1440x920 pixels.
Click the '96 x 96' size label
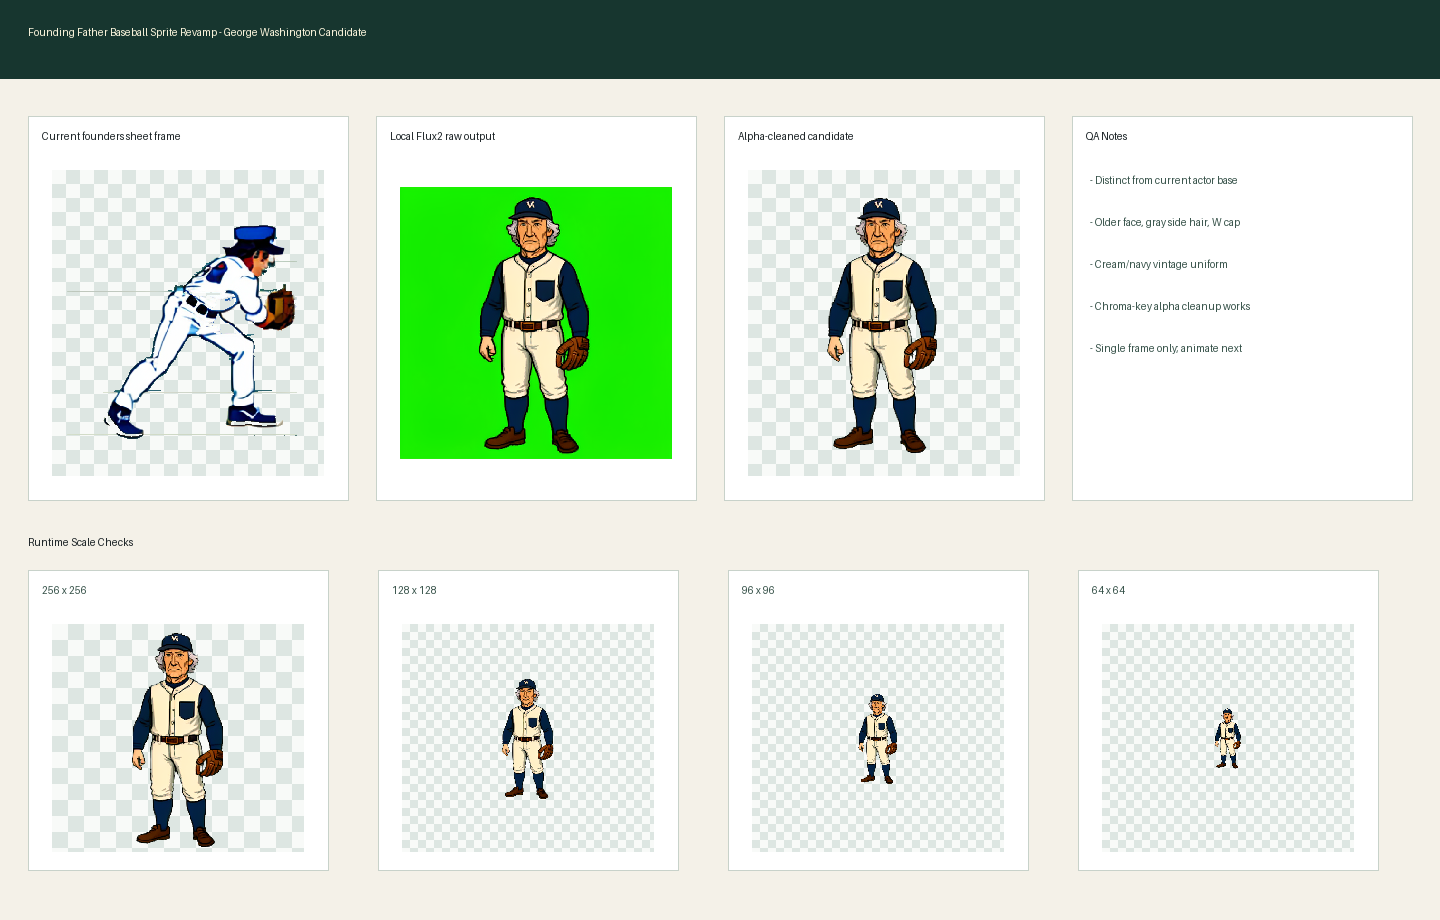(758, 591)
